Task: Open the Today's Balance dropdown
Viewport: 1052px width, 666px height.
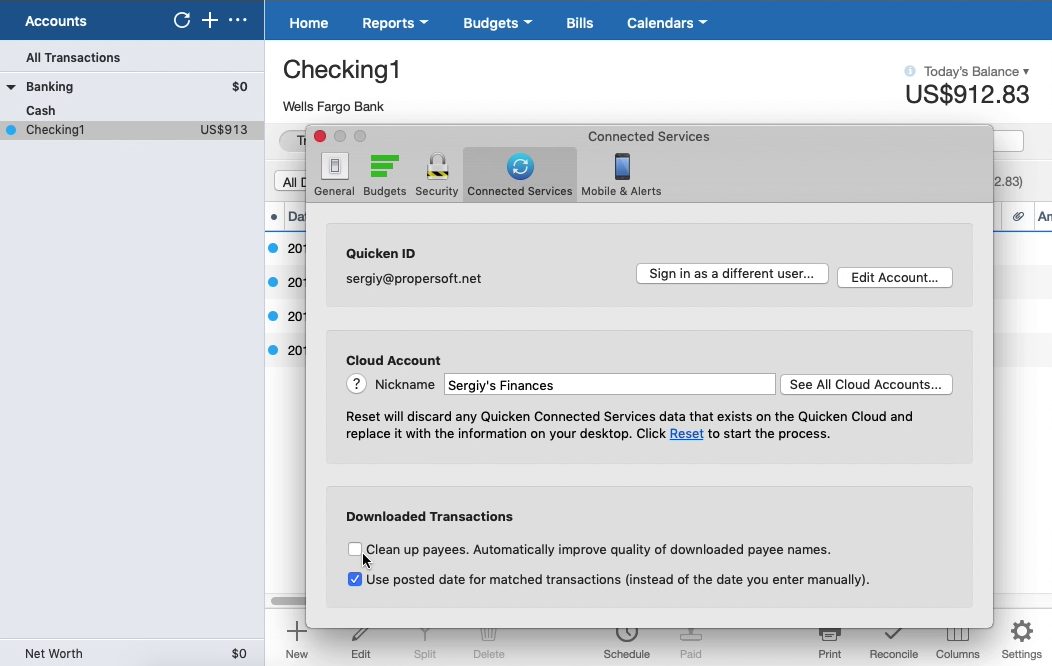Action: tap(976, 71)
